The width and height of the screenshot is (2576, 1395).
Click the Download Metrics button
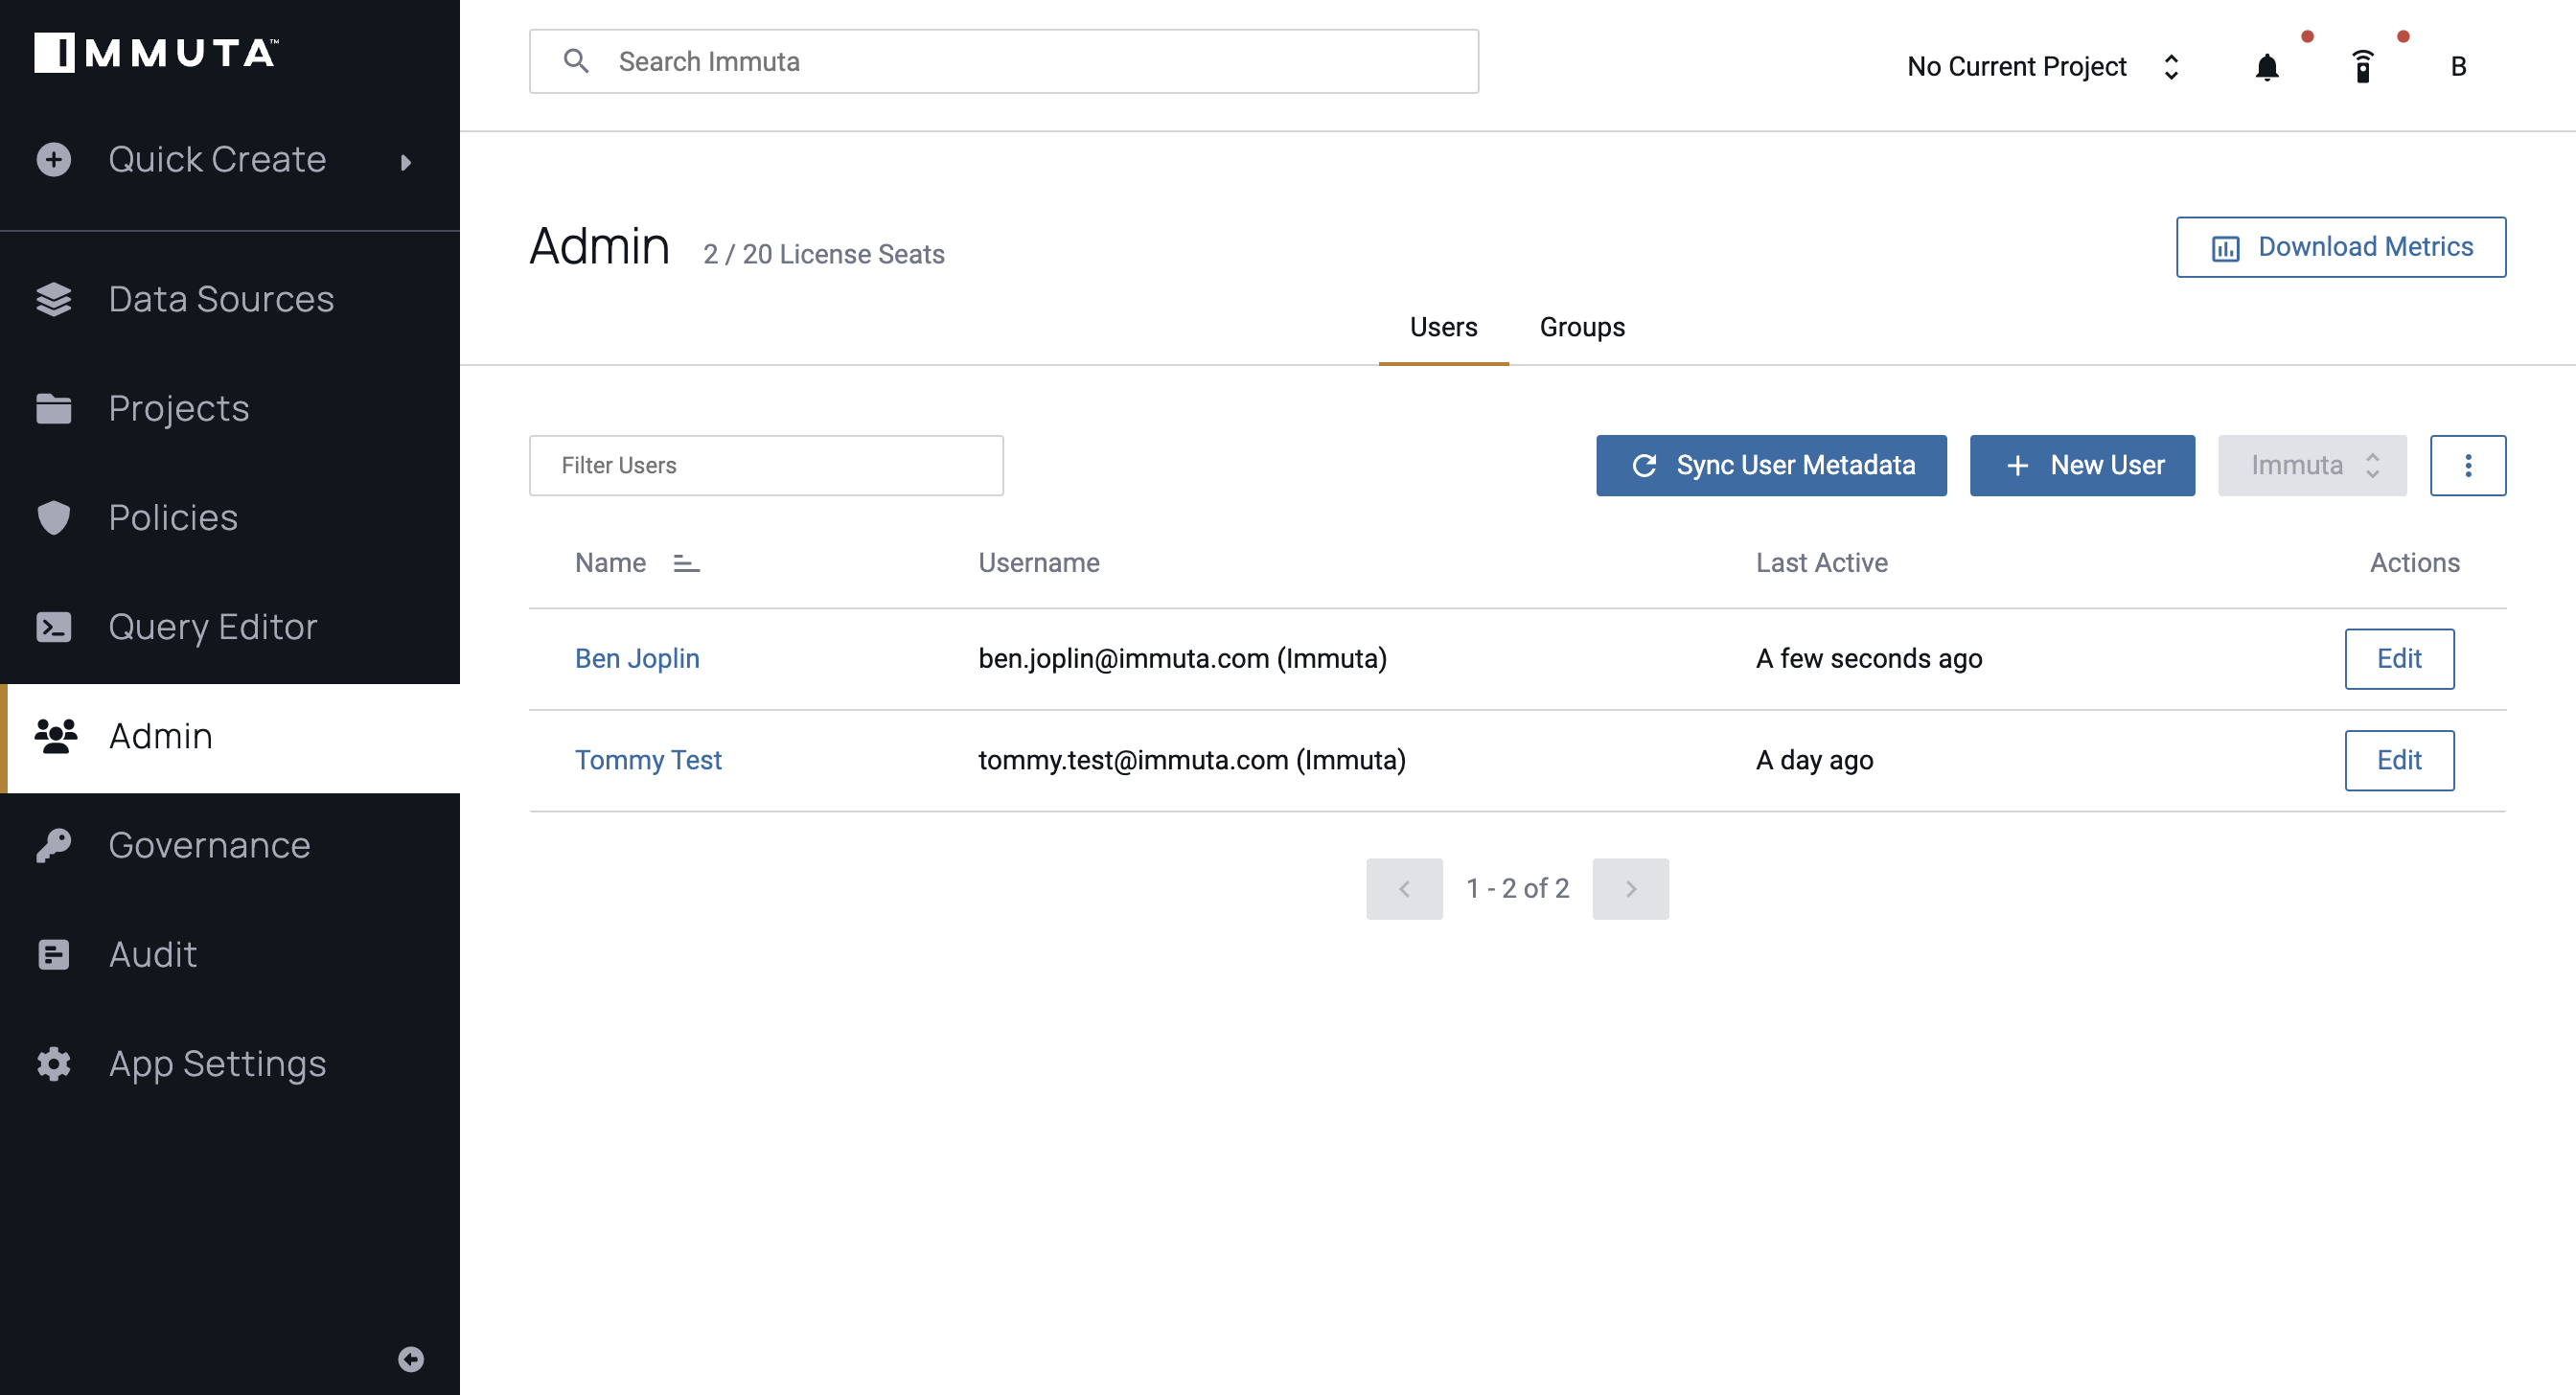(x=2340, y=247)
